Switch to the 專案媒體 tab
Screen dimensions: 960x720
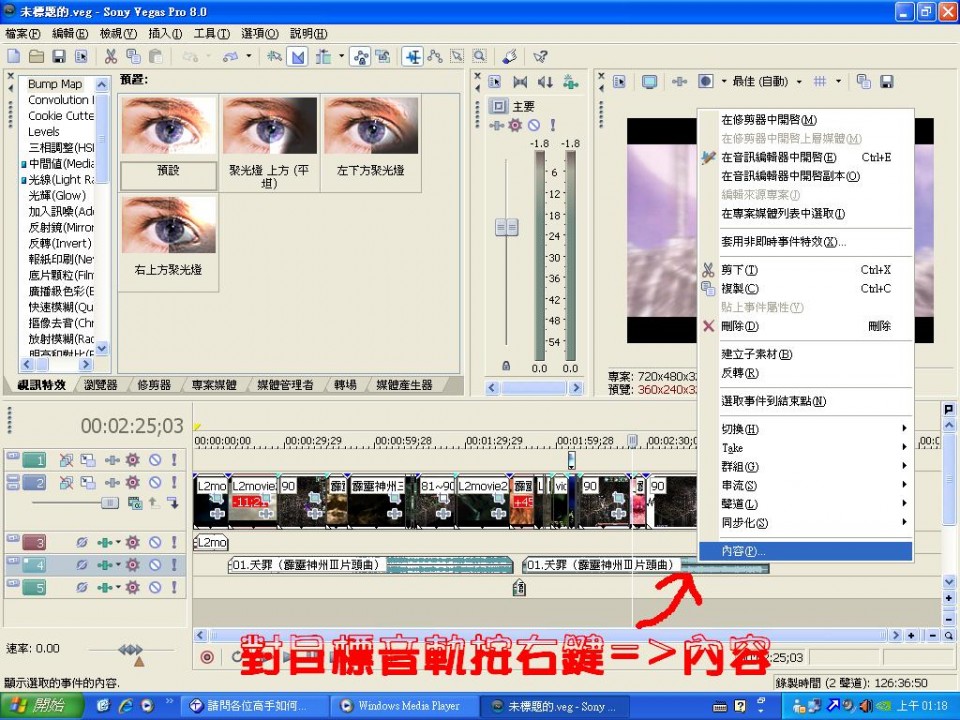(214, 384)
